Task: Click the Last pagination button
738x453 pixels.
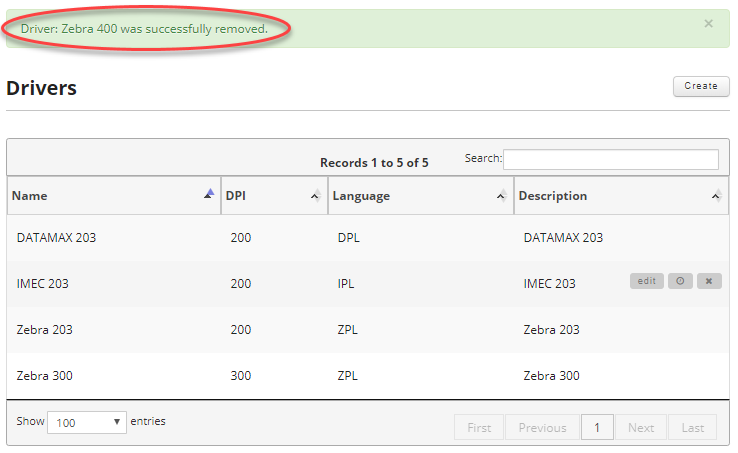Action: coord(692,428)
